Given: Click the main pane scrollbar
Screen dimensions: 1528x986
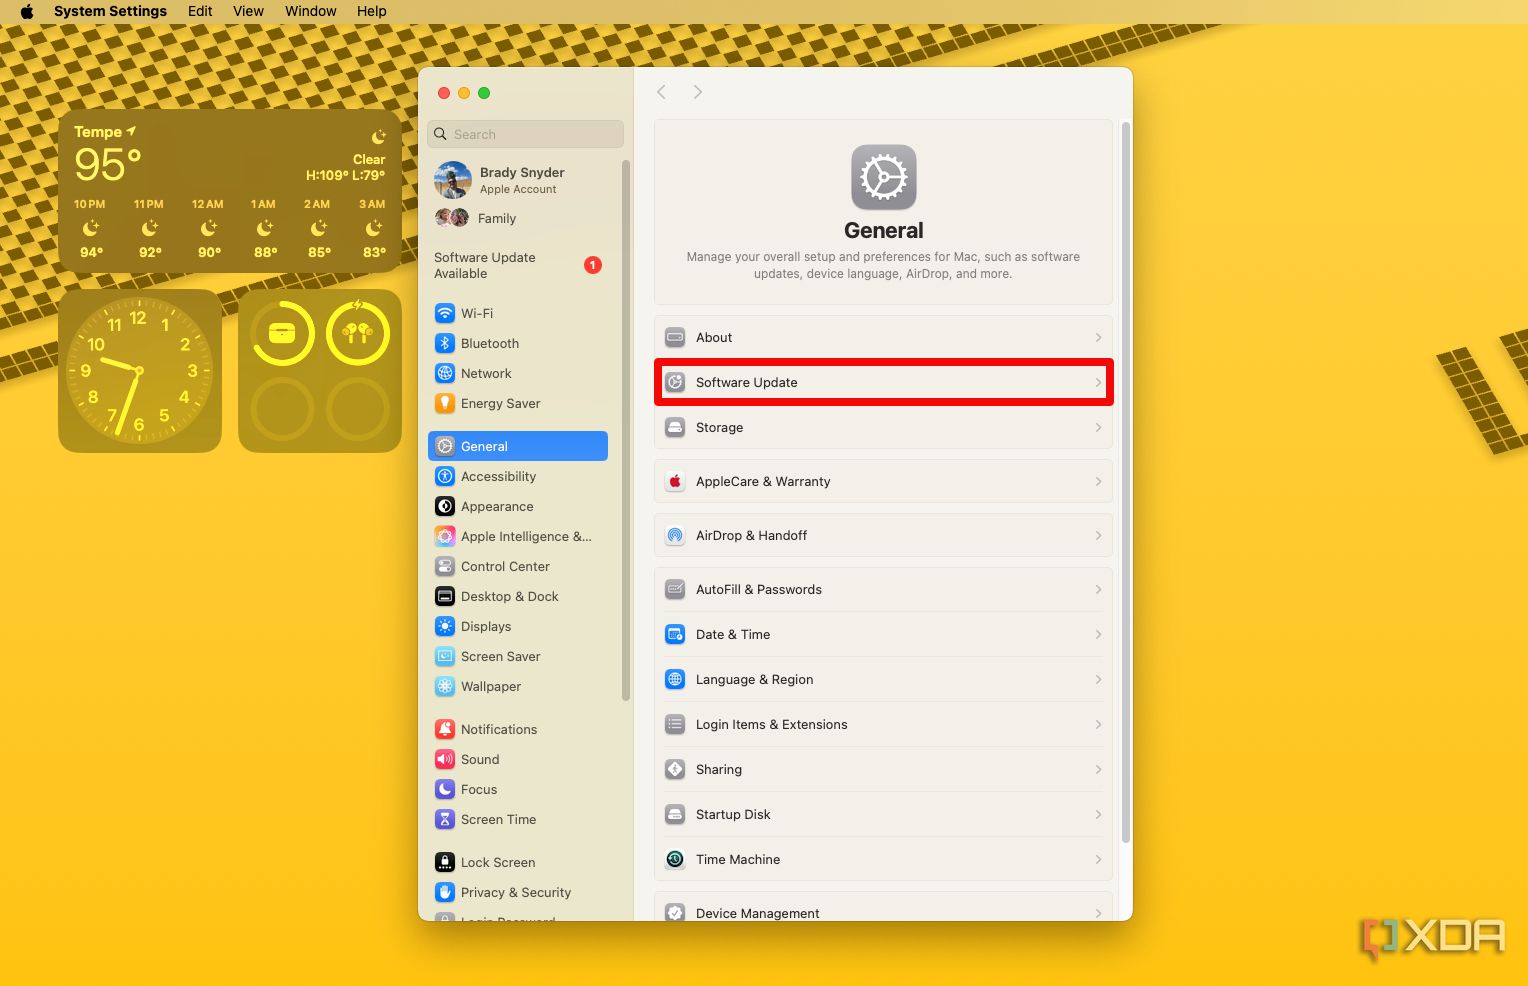Looking at the screenshot, I should pos(1126,482).
